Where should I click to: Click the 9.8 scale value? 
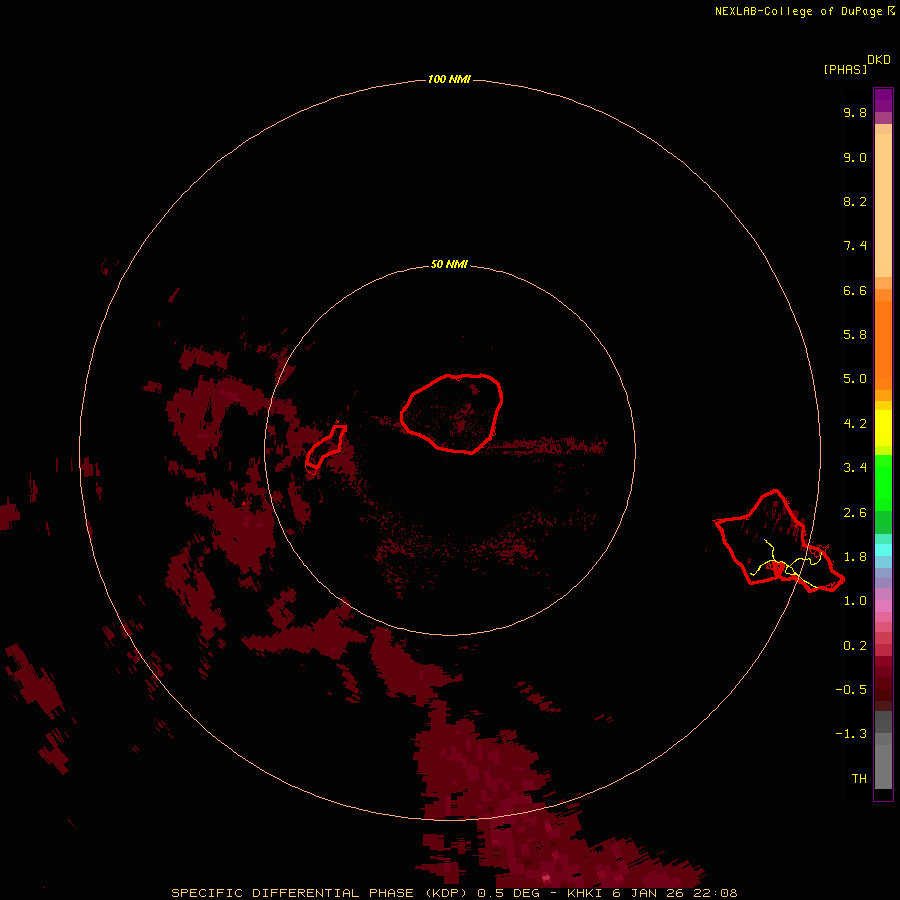(x=855, y=112)
